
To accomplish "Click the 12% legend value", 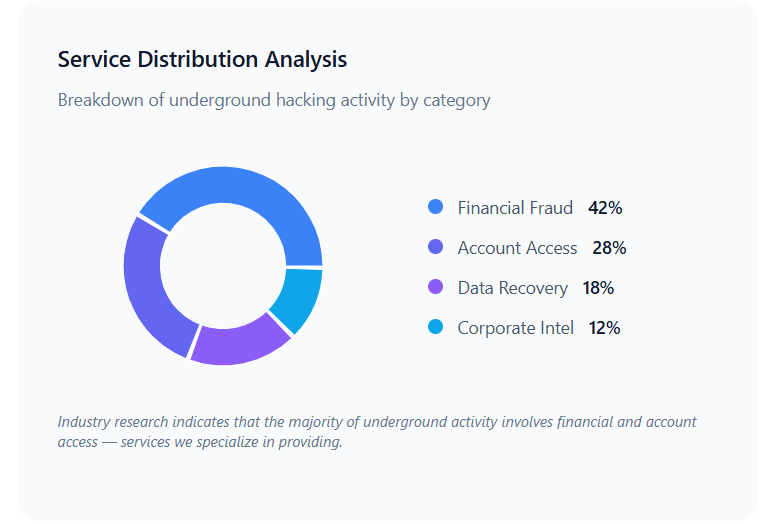I will pyautogui.click(x=604, y=328).
